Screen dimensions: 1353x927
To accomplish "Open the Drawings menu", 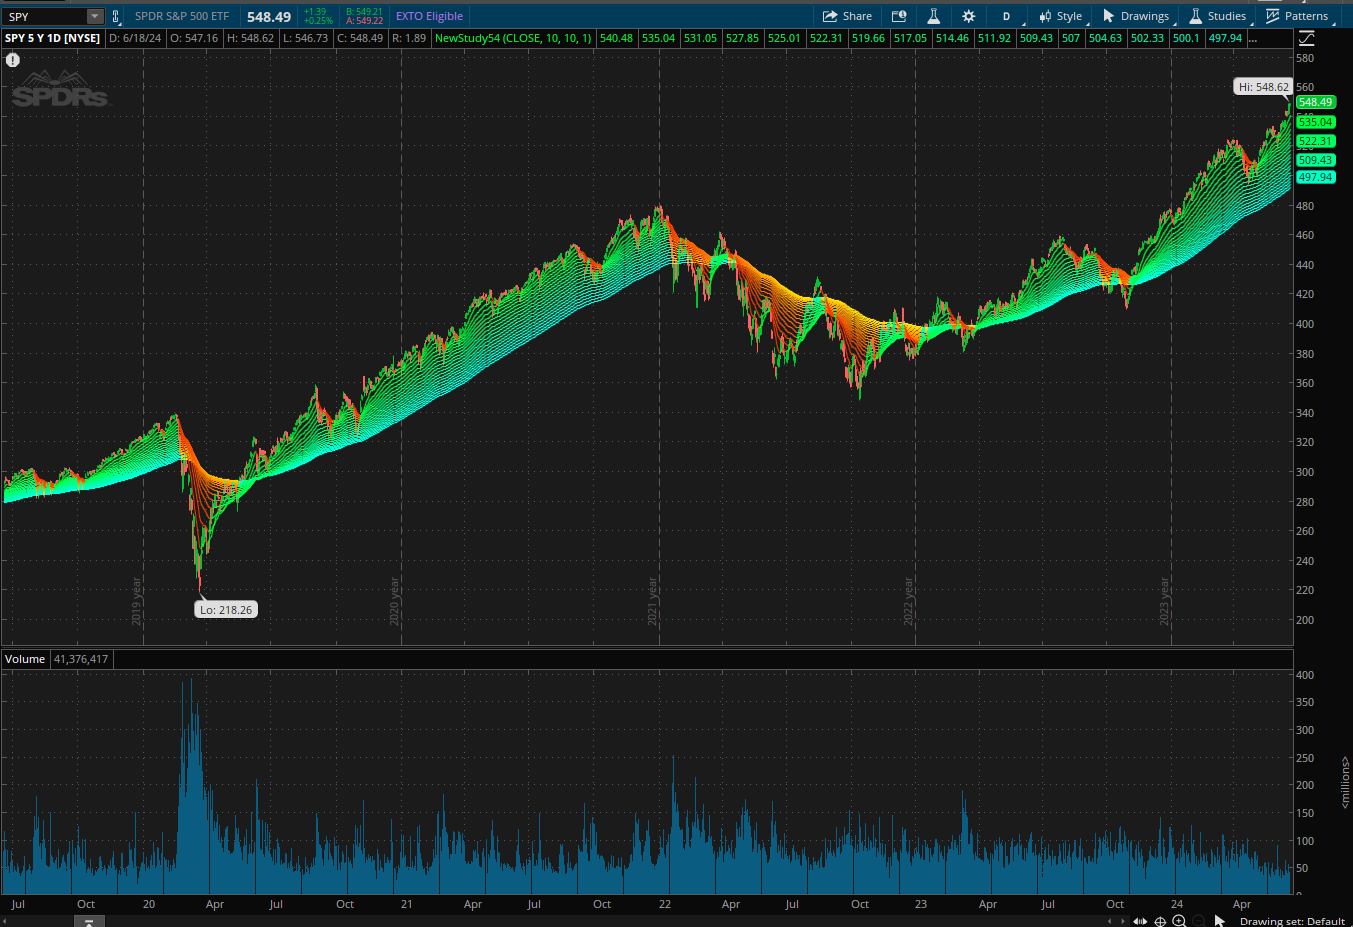I will click(1135, 16).
